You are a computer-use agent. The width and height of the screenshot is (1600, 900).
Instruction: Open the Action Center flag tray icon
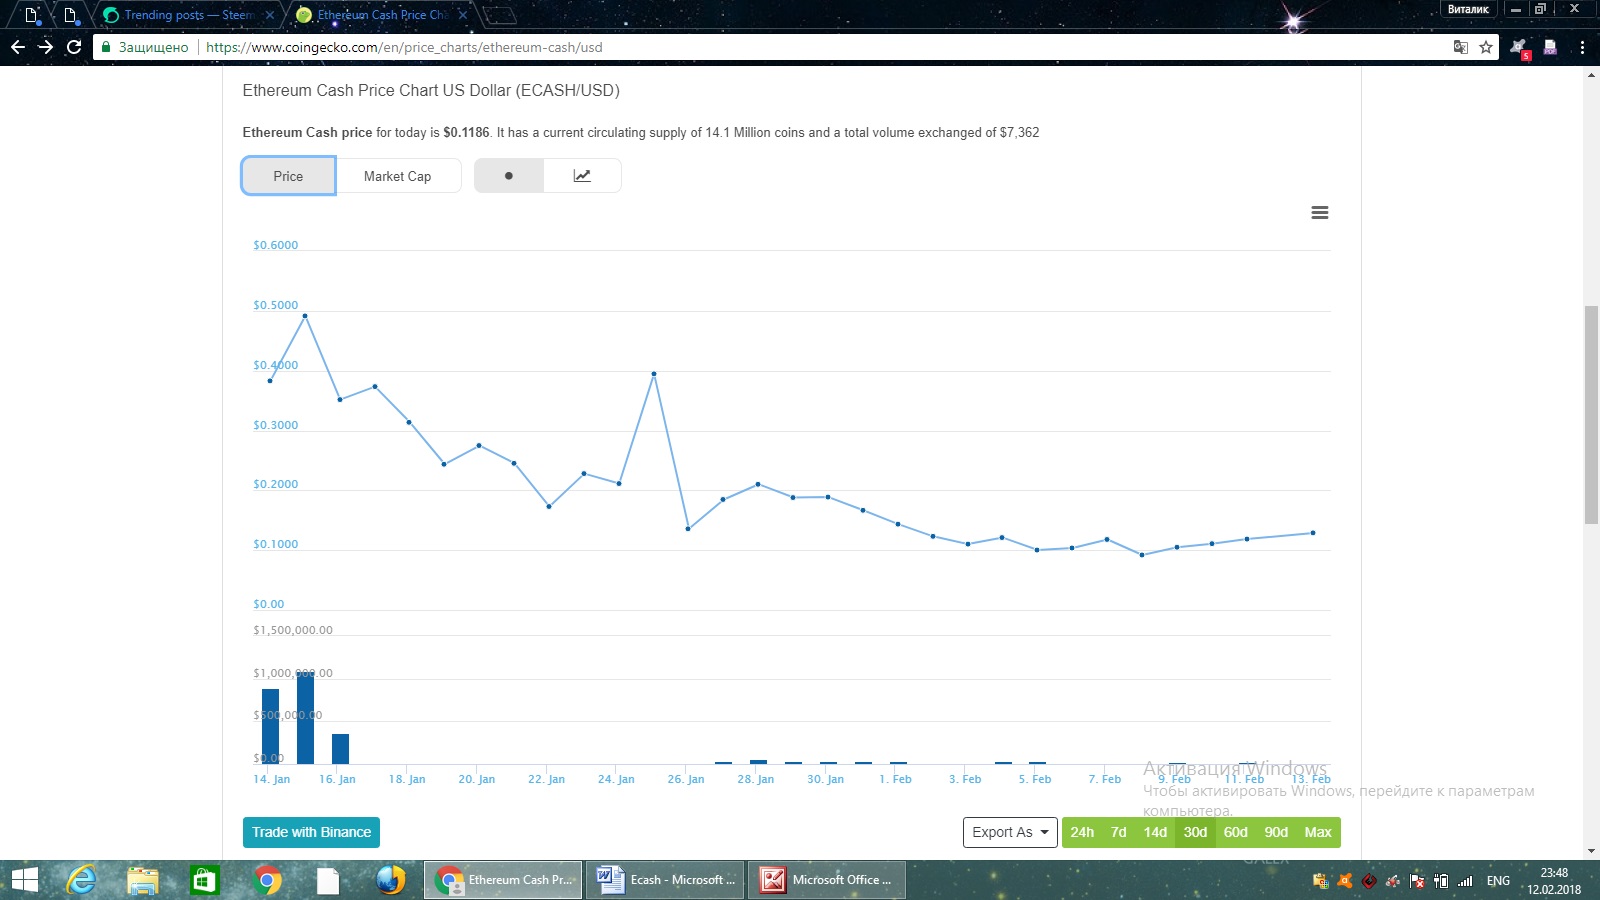(x=1417, y=881)
